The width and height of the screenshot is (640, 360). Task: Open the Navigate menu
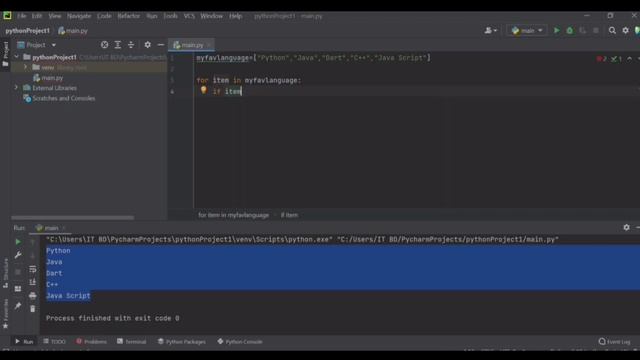click(79, 16)
